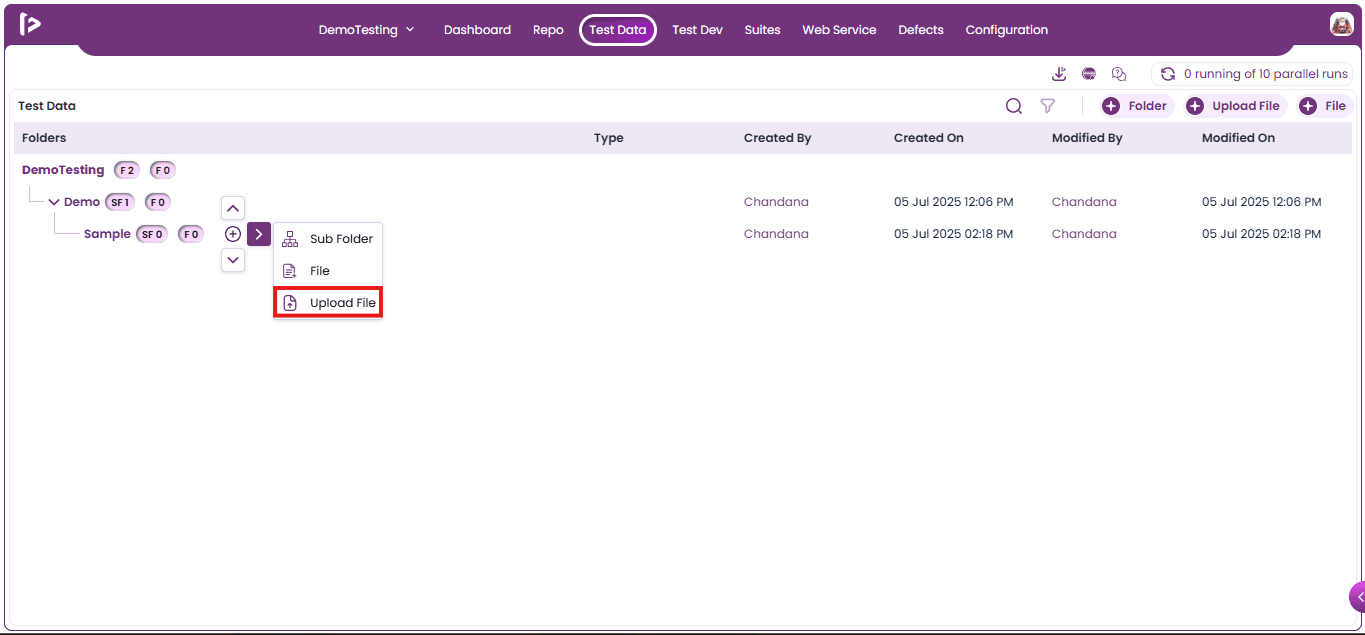This screenshot has width=1365, height=635.
Task: Collapse the Demo folder chevron
Action: (x=54, y=202)
